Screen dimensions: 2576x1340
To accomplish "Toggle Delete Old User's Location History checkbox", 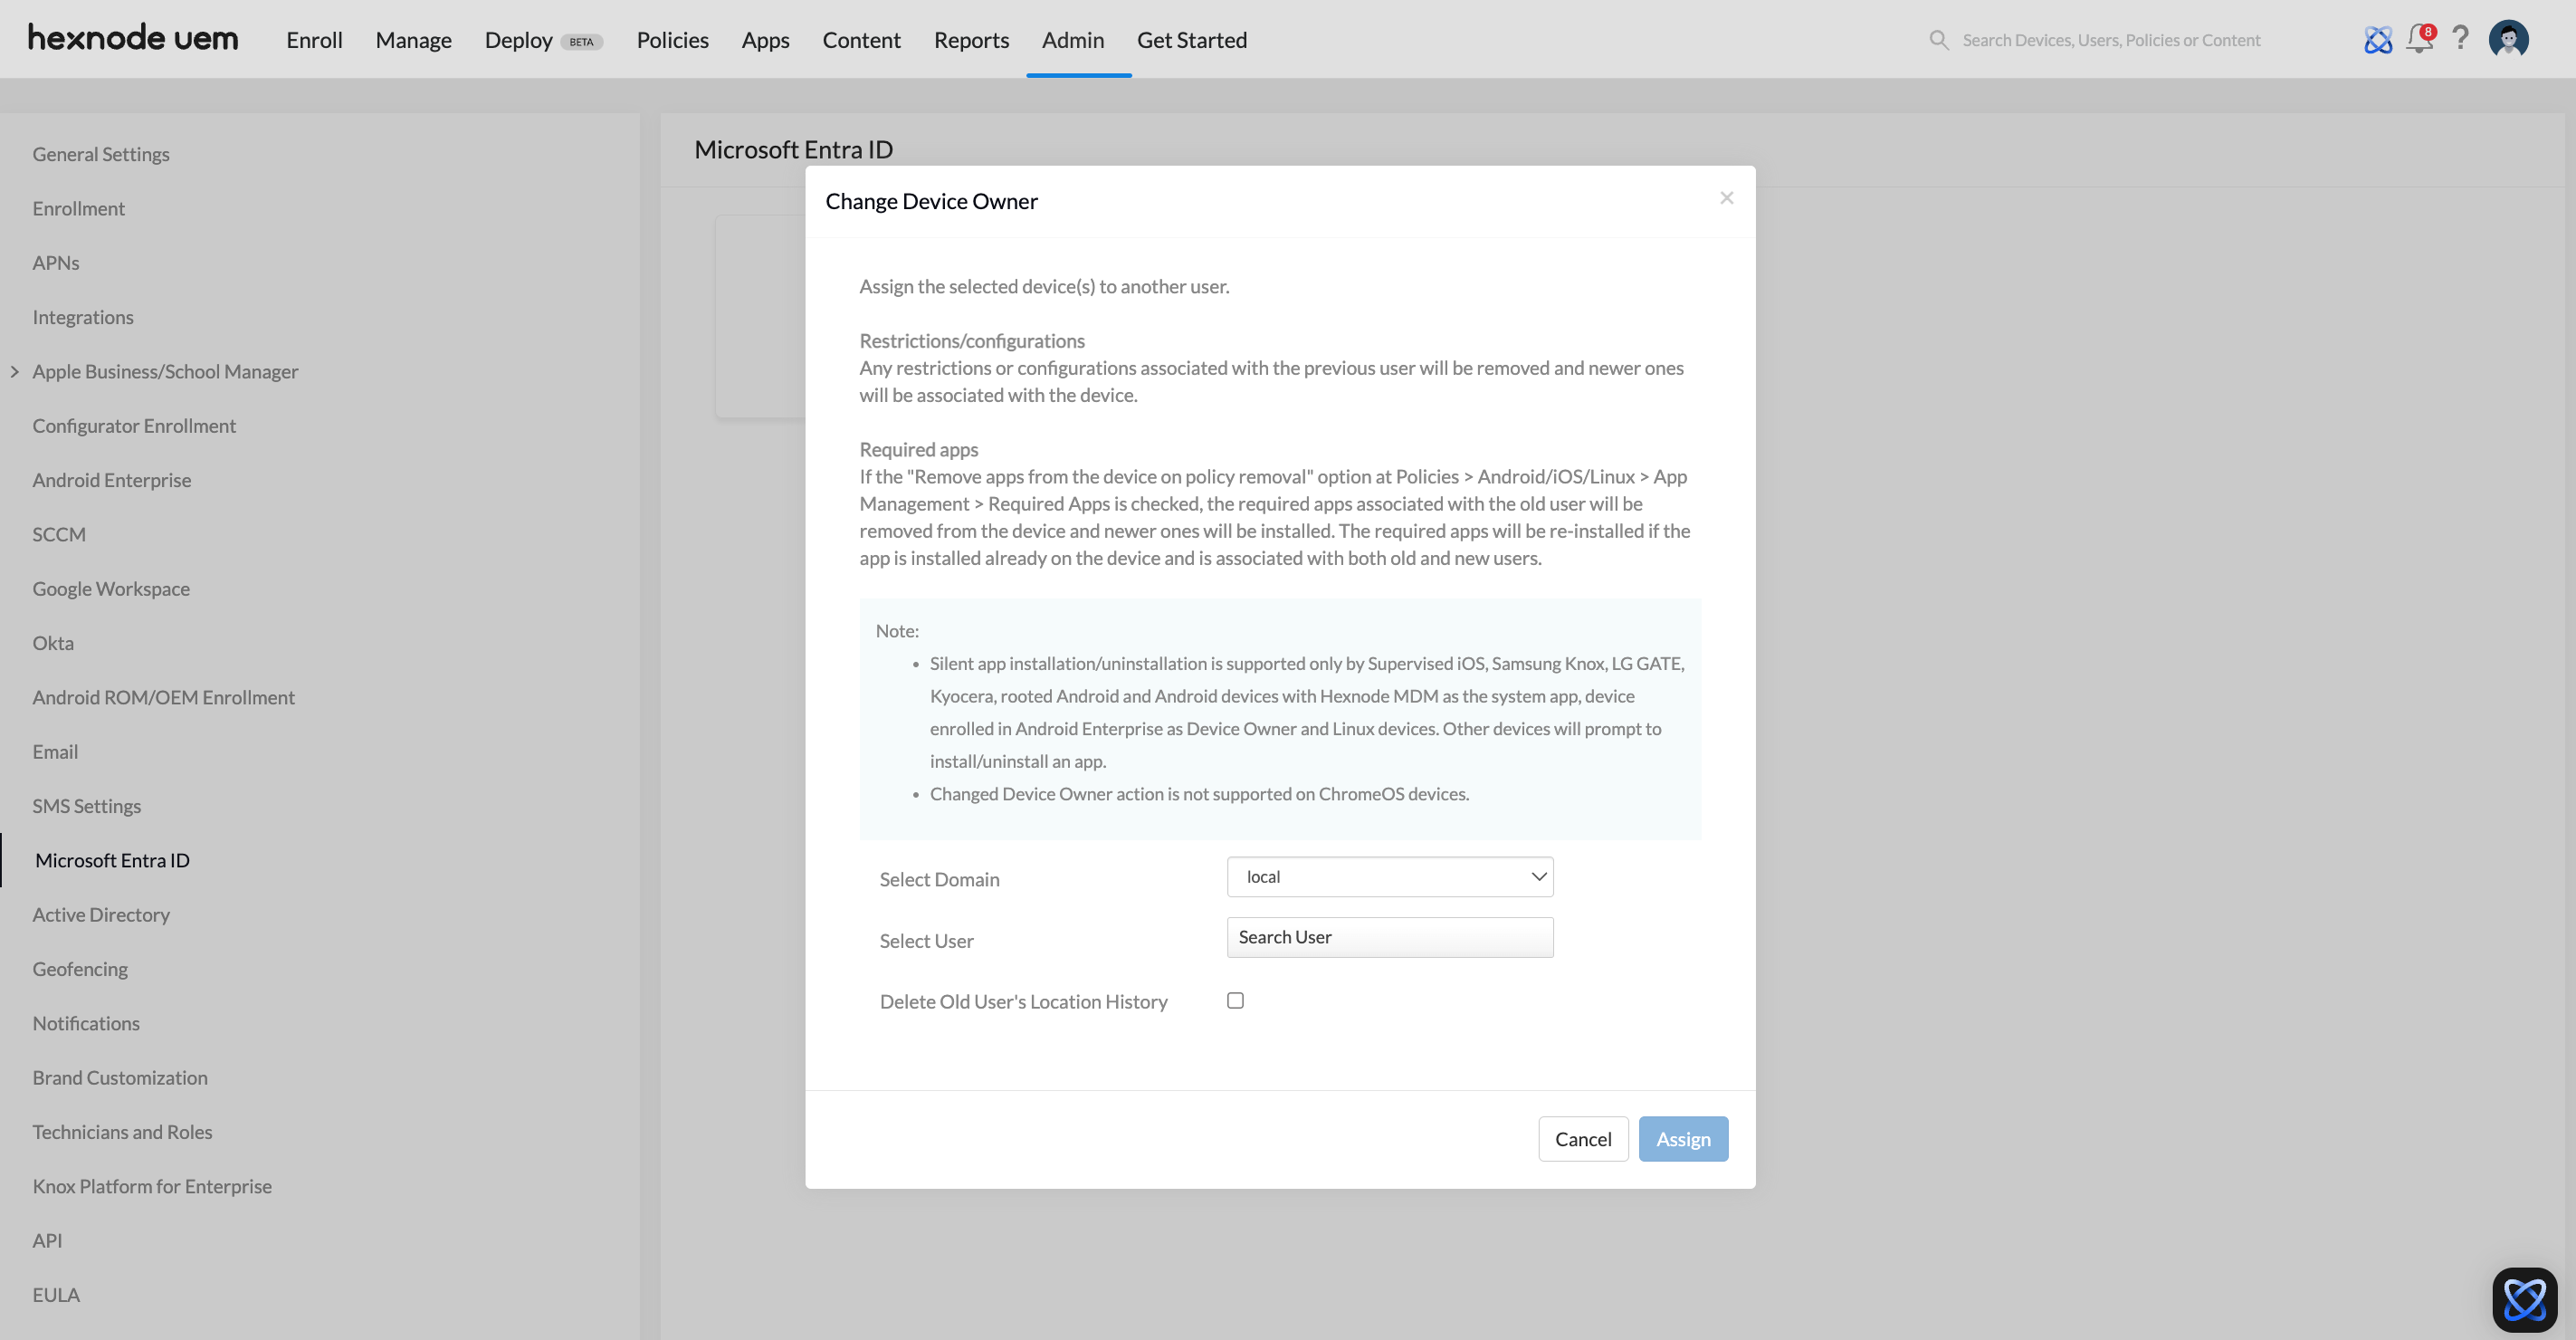I will 1235,1000.
